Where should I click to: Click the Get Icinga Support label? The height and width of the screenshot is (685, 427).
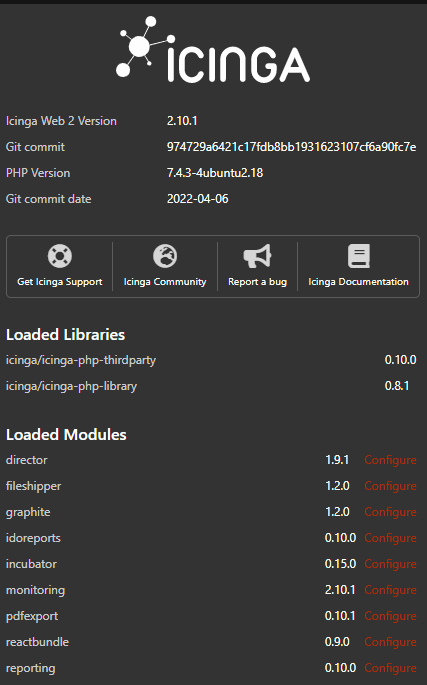pos(59,282)
